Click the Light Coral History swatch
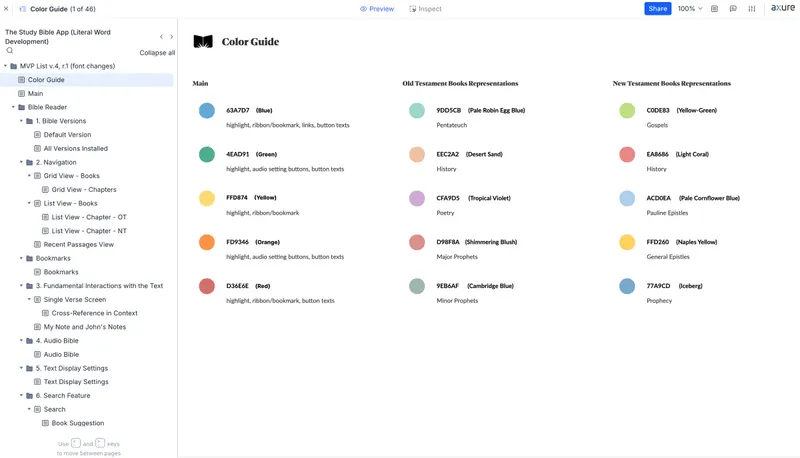800x458 pixels. point(627,154)
